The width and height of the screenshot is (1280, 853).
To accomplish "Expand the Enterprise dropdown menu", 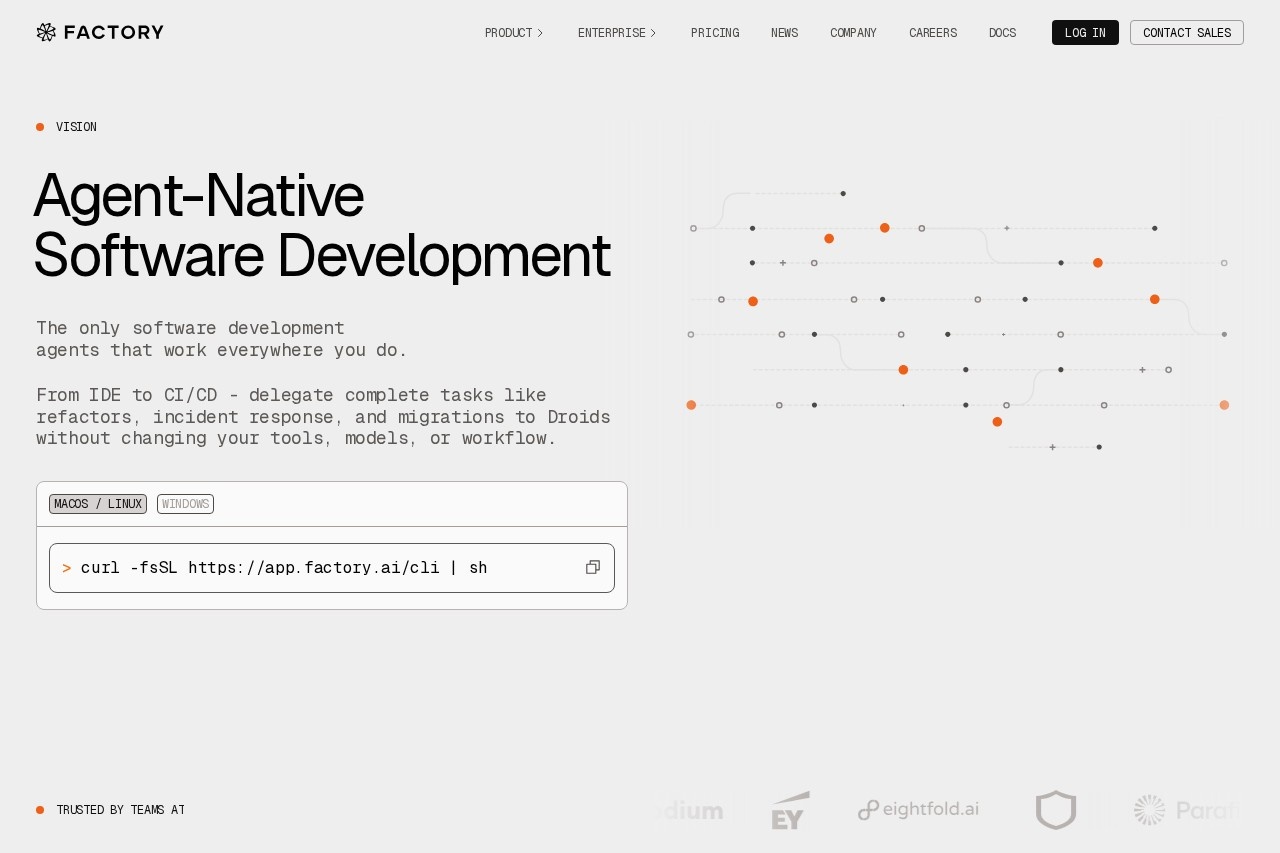I will pyautogui.click(x=616, y=33).
